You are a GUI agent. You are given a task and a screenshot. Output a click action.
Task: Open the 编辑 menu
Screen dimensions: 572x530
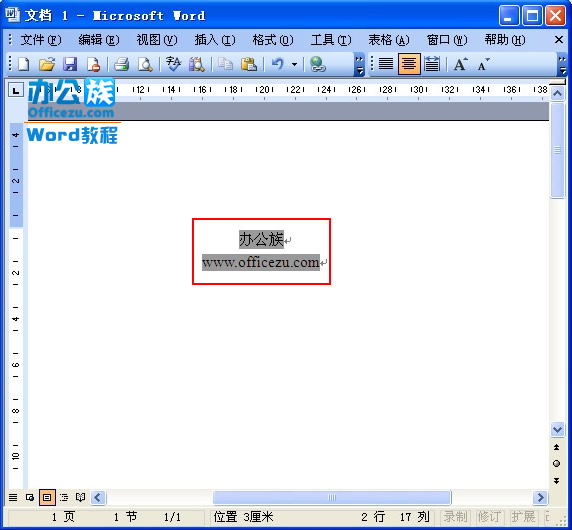98,40
